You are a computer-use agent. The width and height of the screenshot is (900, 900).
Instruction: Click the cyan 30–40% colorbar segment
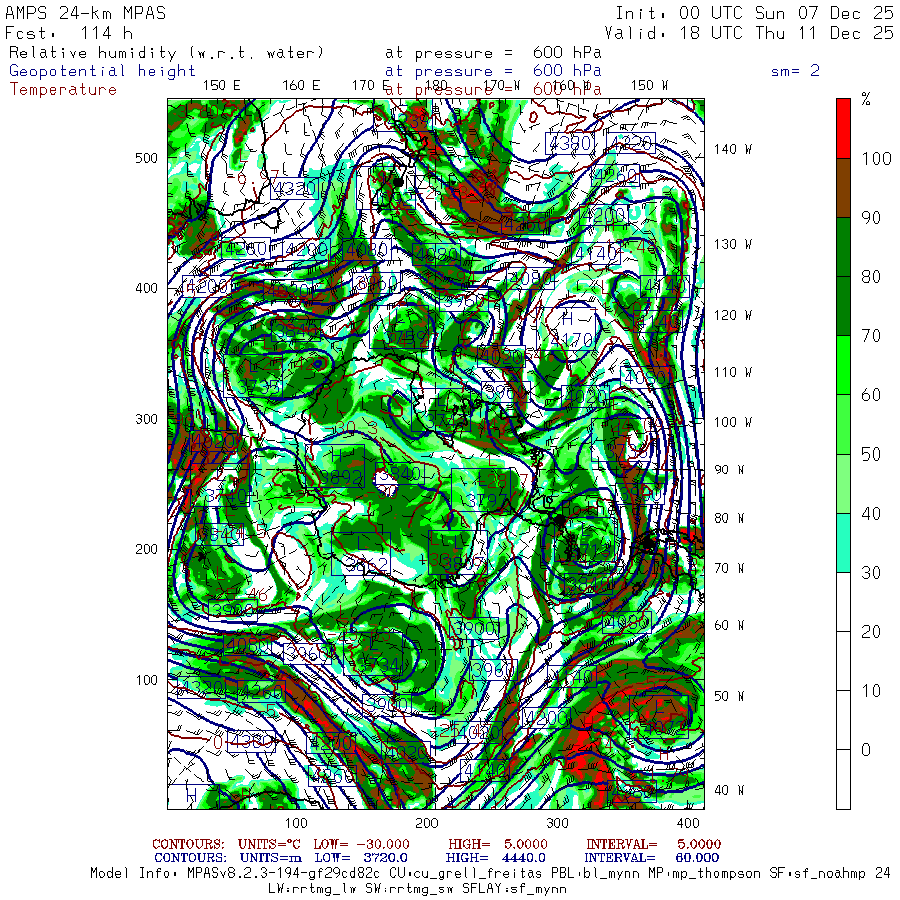click(843, 543)
